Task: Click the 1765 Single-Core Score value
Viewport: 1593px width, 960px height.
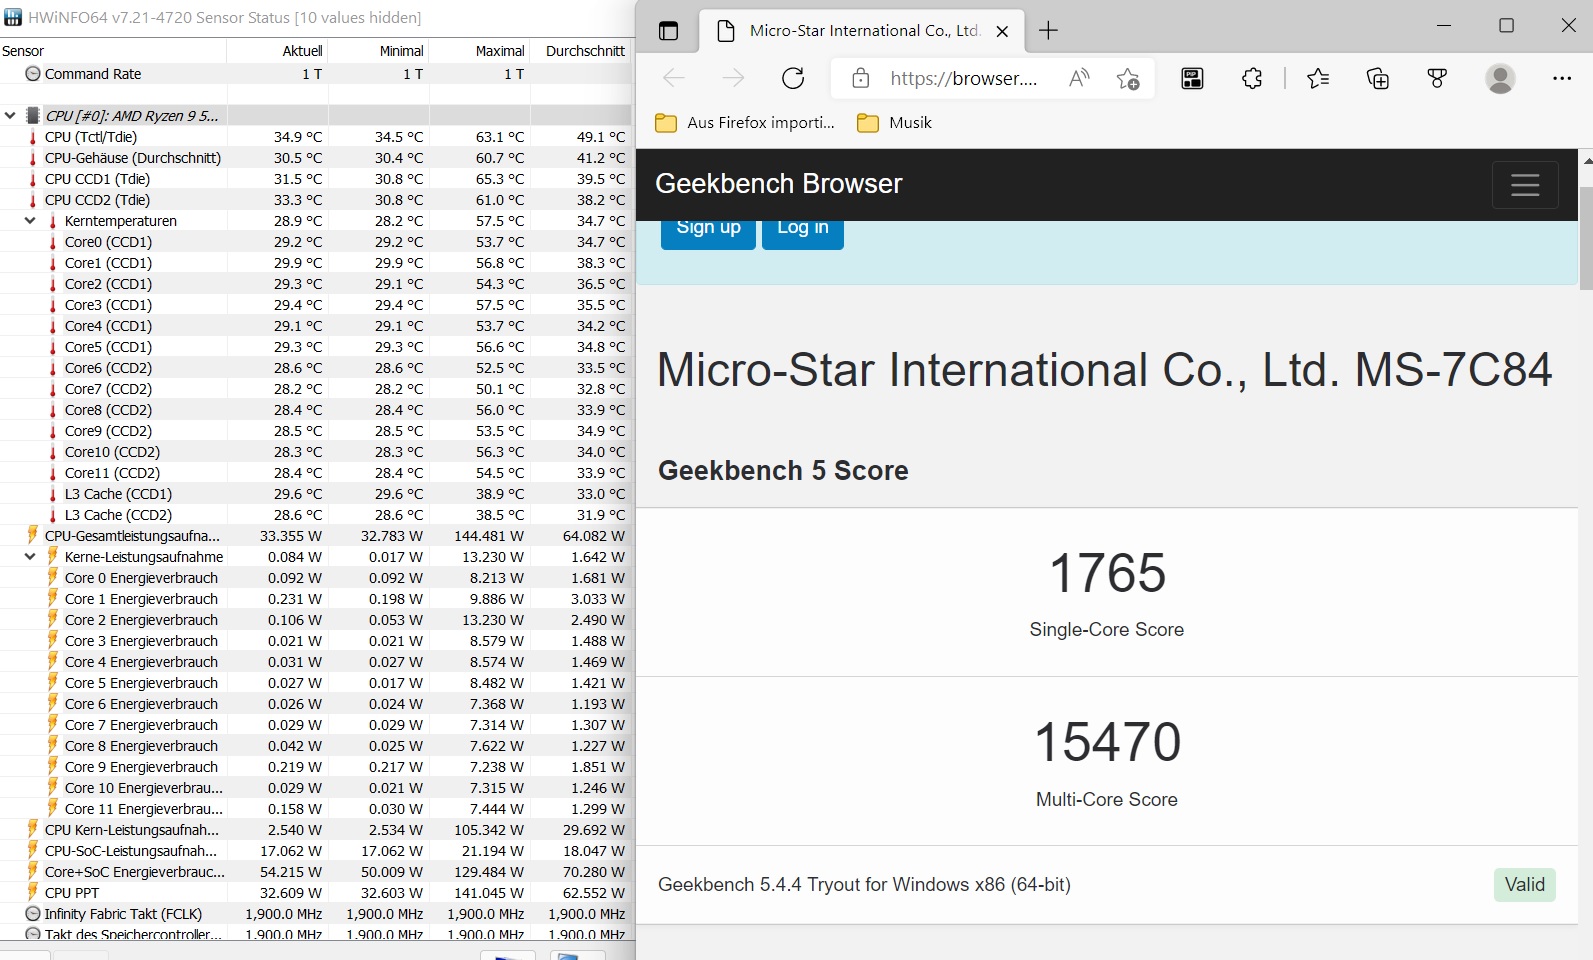Action: 1107,574
